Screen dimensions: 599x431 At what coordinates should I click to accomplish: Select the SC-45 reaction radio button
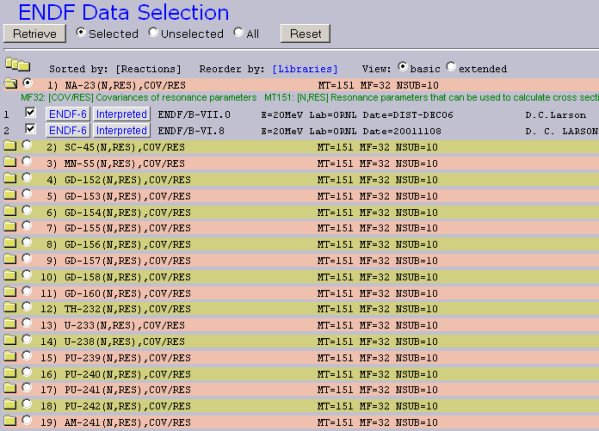pyautogui.click(x=27, y=145)
